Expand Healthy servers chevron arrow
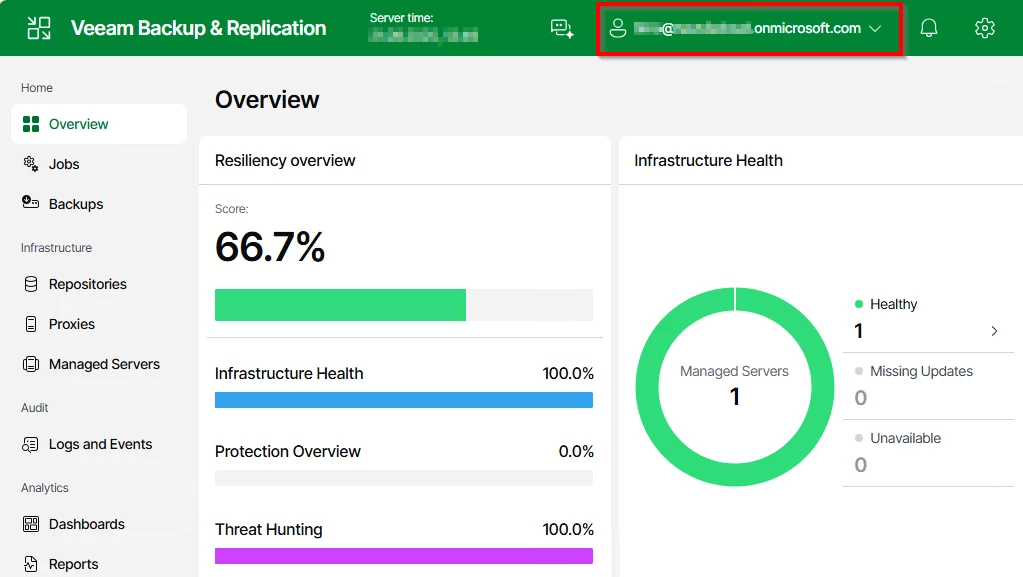This screenshot has height=577, width=1023. click(994, 331)
